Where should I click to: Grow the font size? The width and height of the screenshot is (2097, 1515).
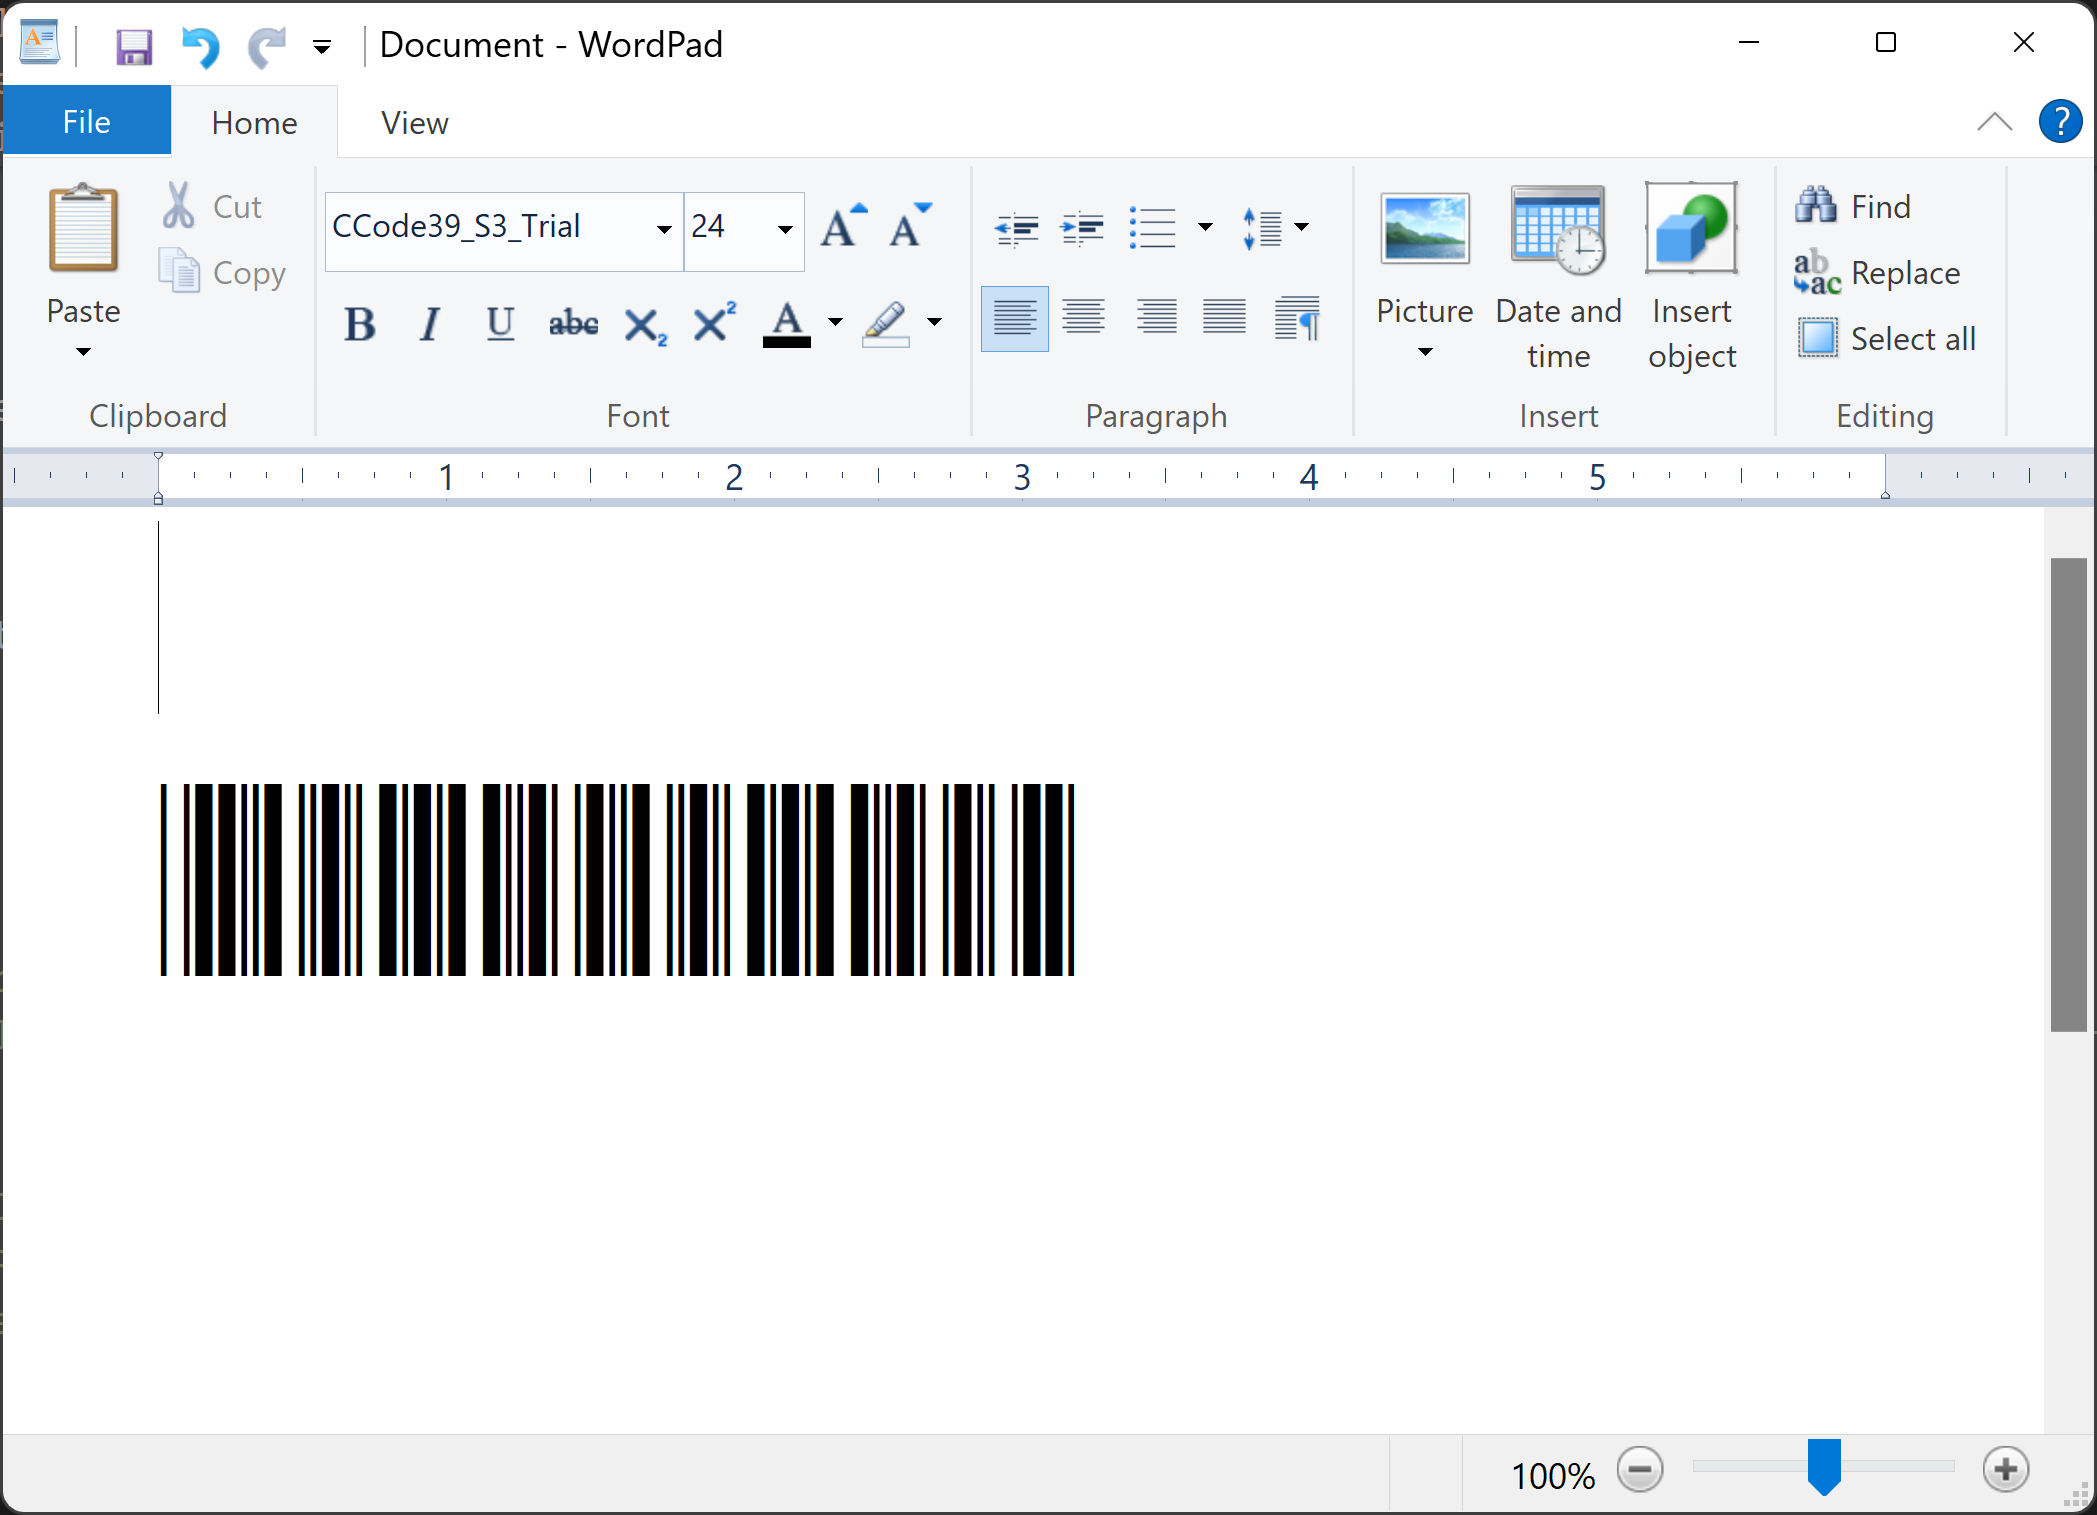click(x=844, y=226)
